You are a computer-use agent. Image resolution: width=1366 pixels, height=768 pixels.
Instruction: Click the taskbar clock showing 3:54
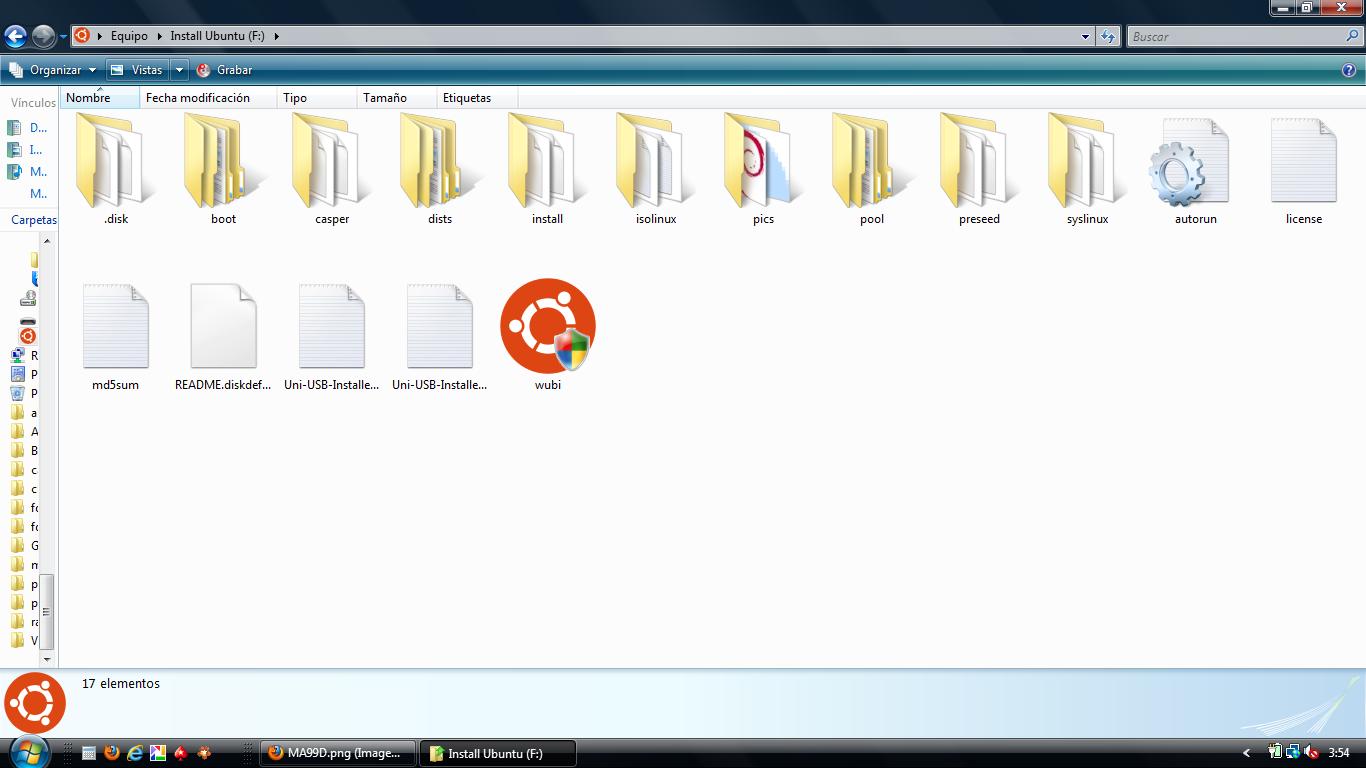[x=1339, y=753]
